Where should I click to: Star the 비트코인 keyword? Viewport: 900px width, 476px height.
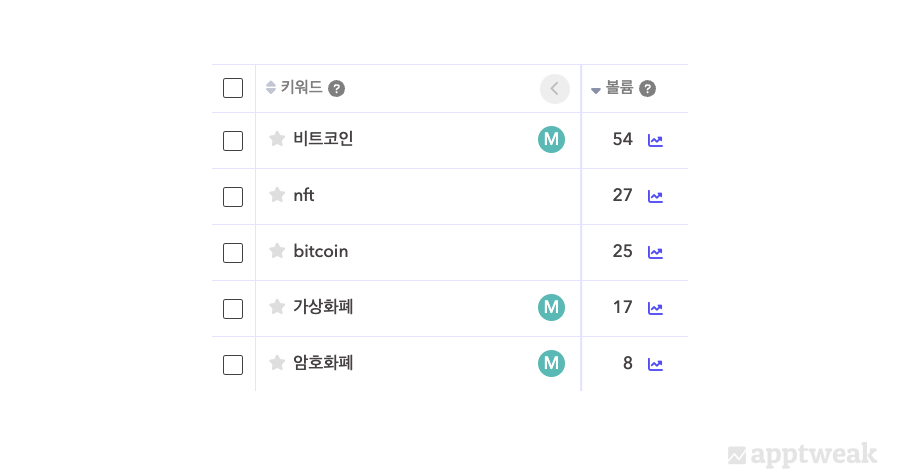coord(277,139)
